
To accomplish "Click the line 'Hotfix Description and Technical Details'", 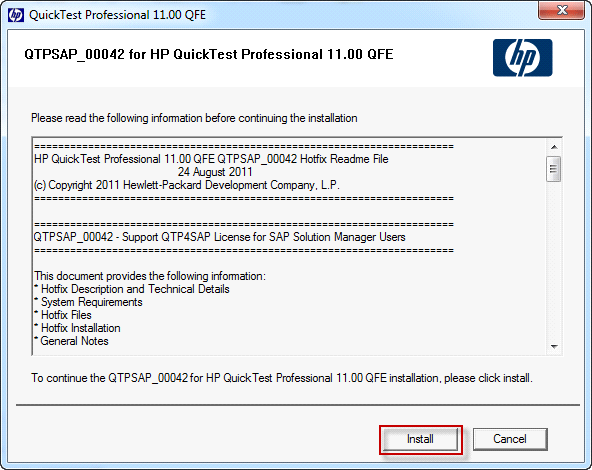I will click(x=132, y=289).
